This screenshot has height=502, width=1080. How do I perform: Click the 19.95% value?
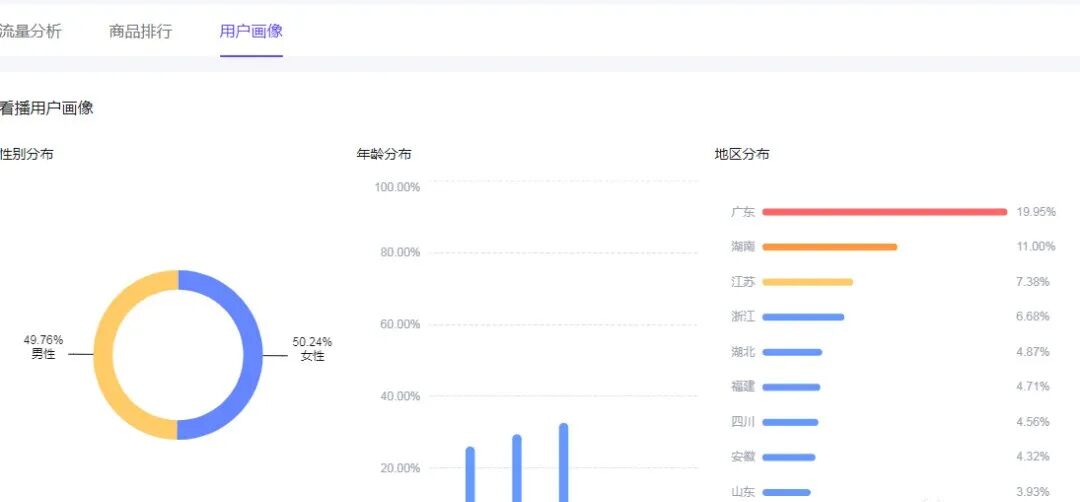(1036, 212)
